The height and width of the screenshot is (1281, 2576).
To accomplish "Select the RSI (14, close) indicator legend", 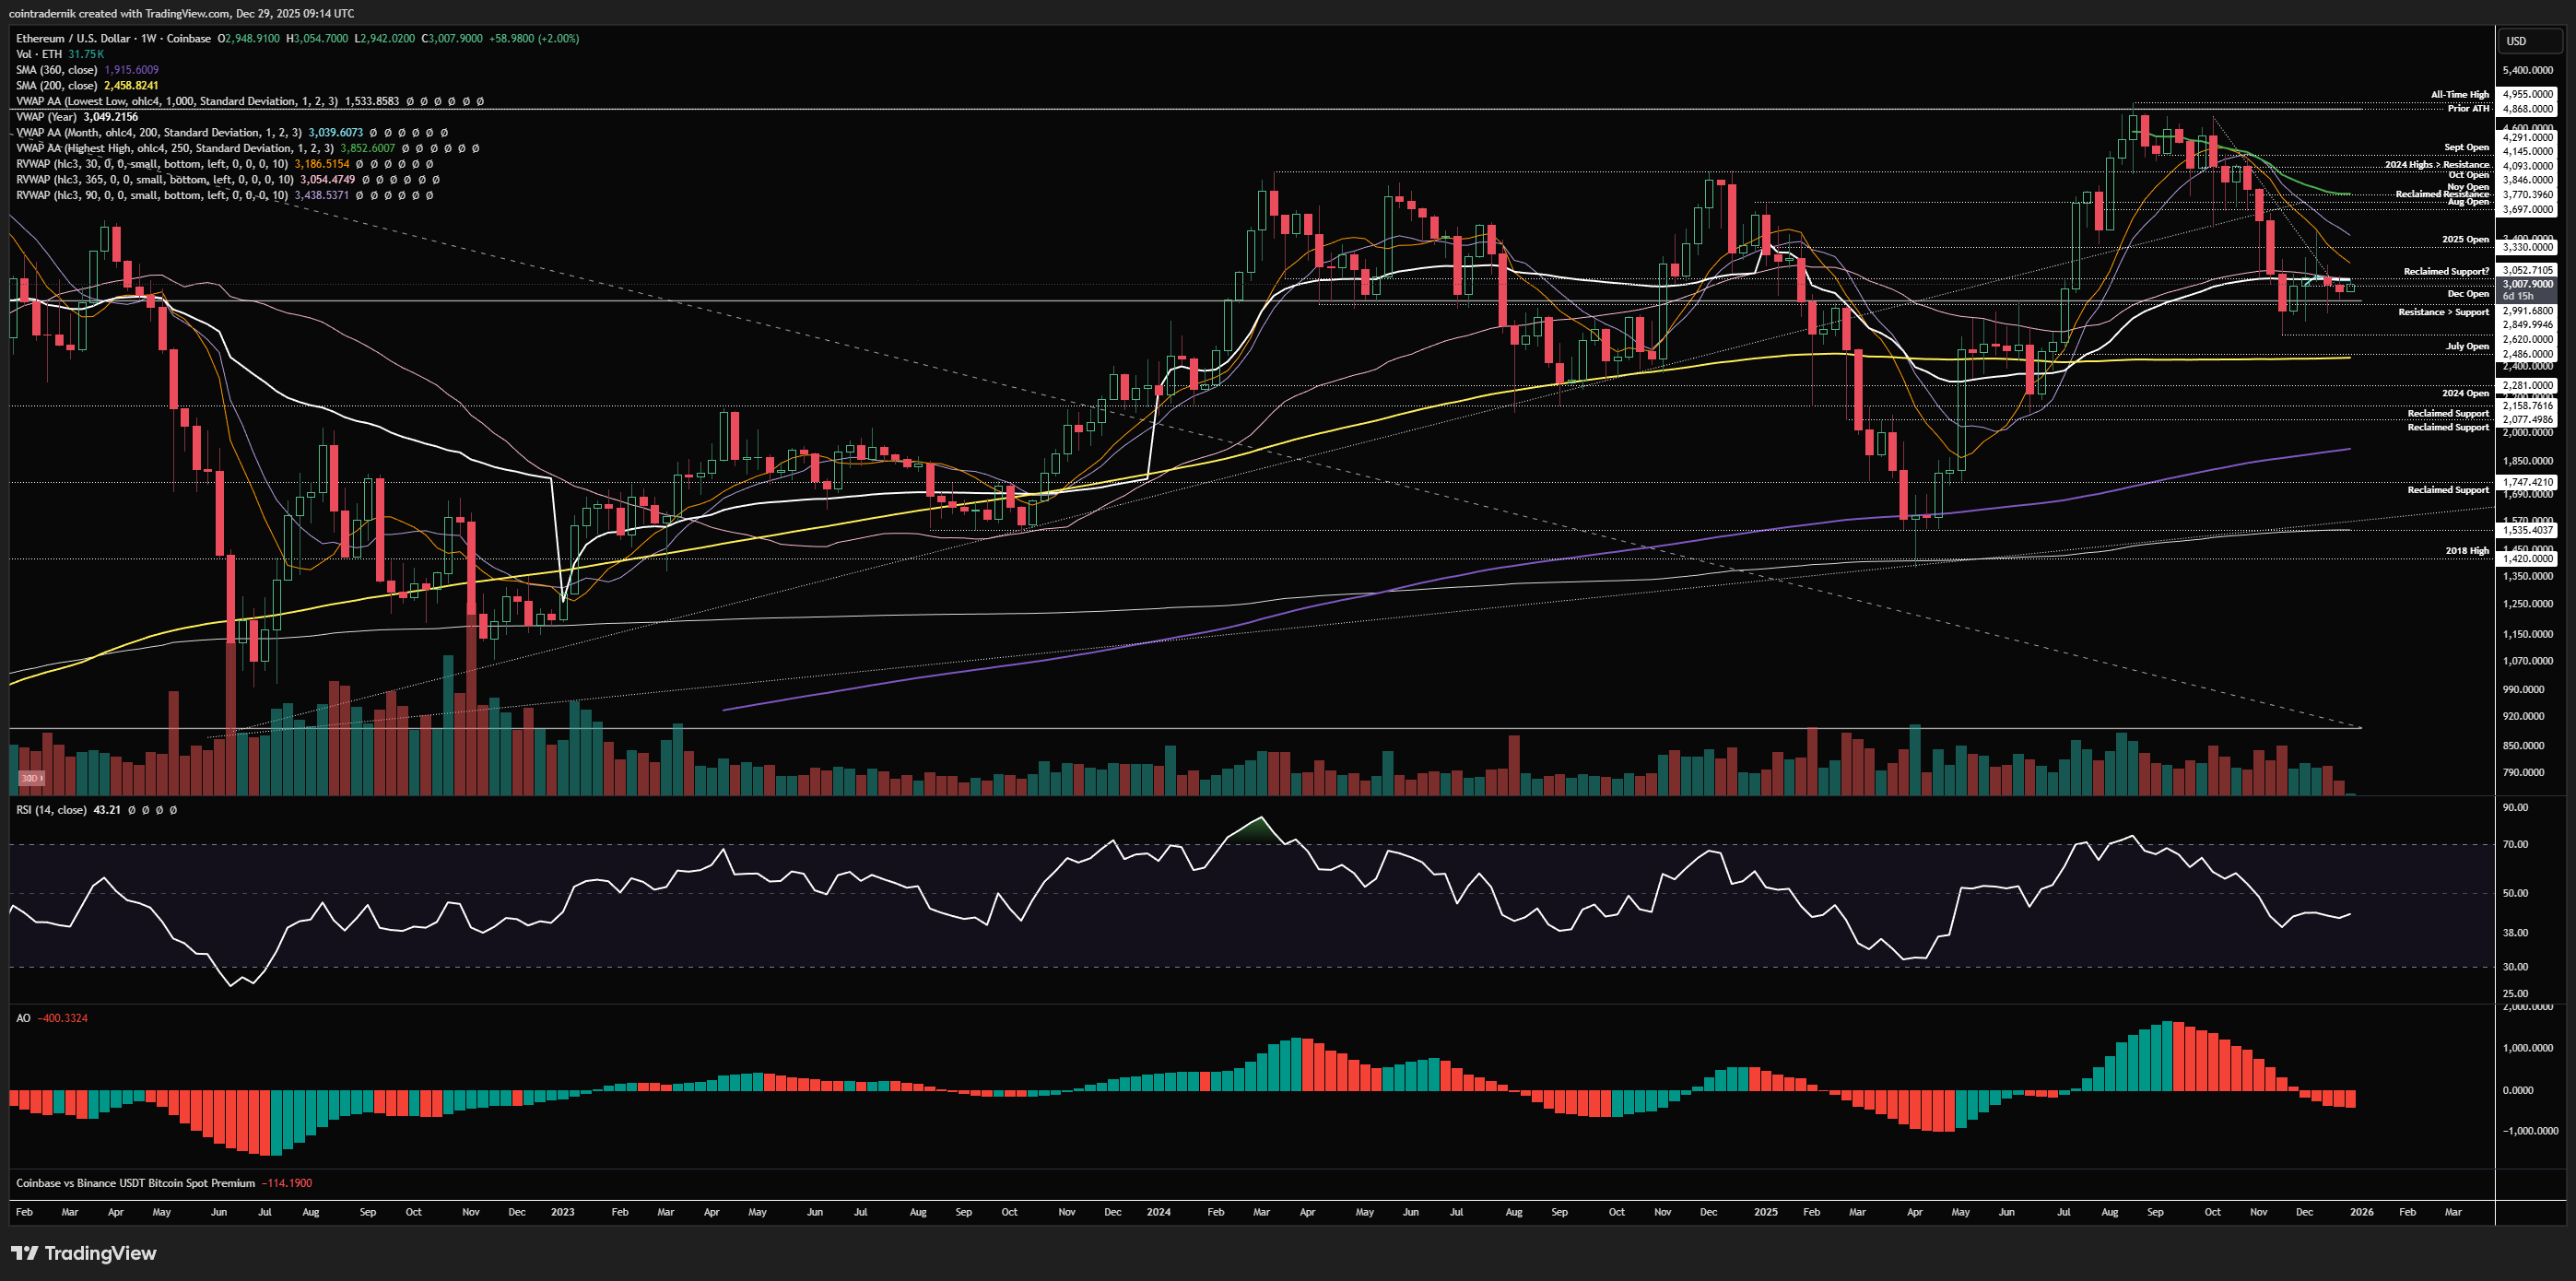I will pyautogui.click(x=51, y=810).
